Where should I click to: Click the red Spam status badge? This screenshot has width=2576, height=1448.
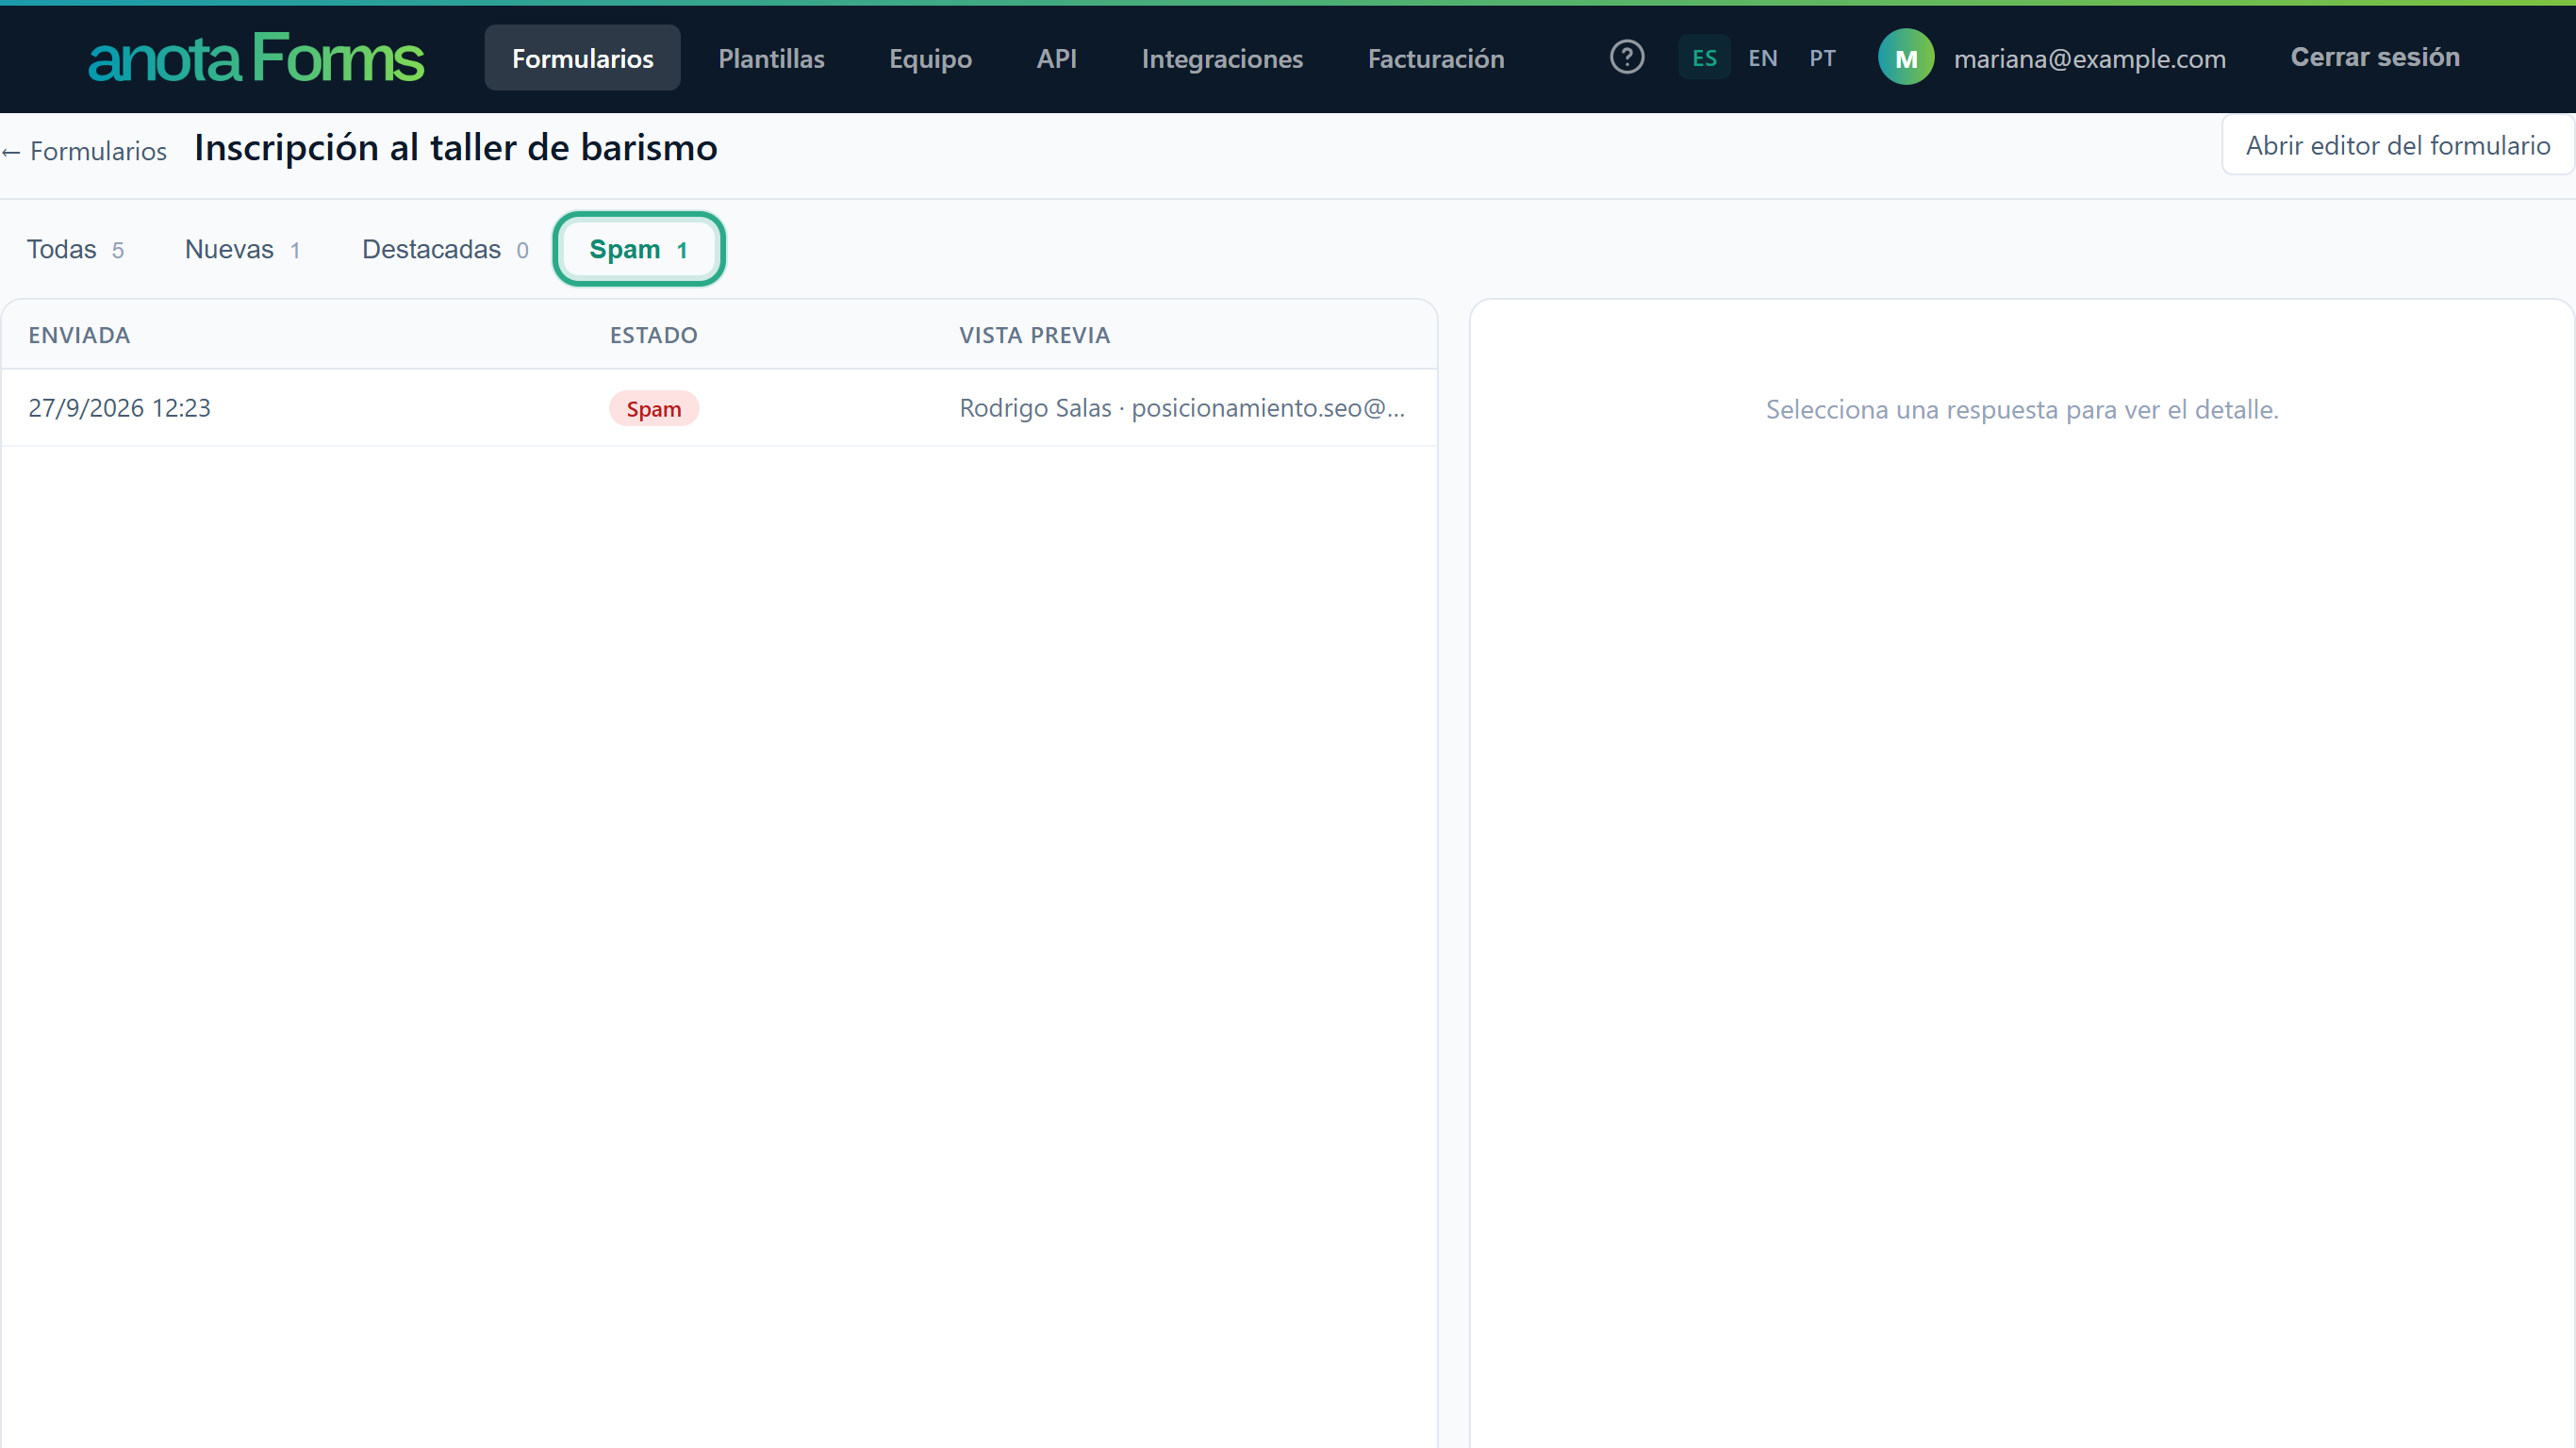(x=654, y=408)
